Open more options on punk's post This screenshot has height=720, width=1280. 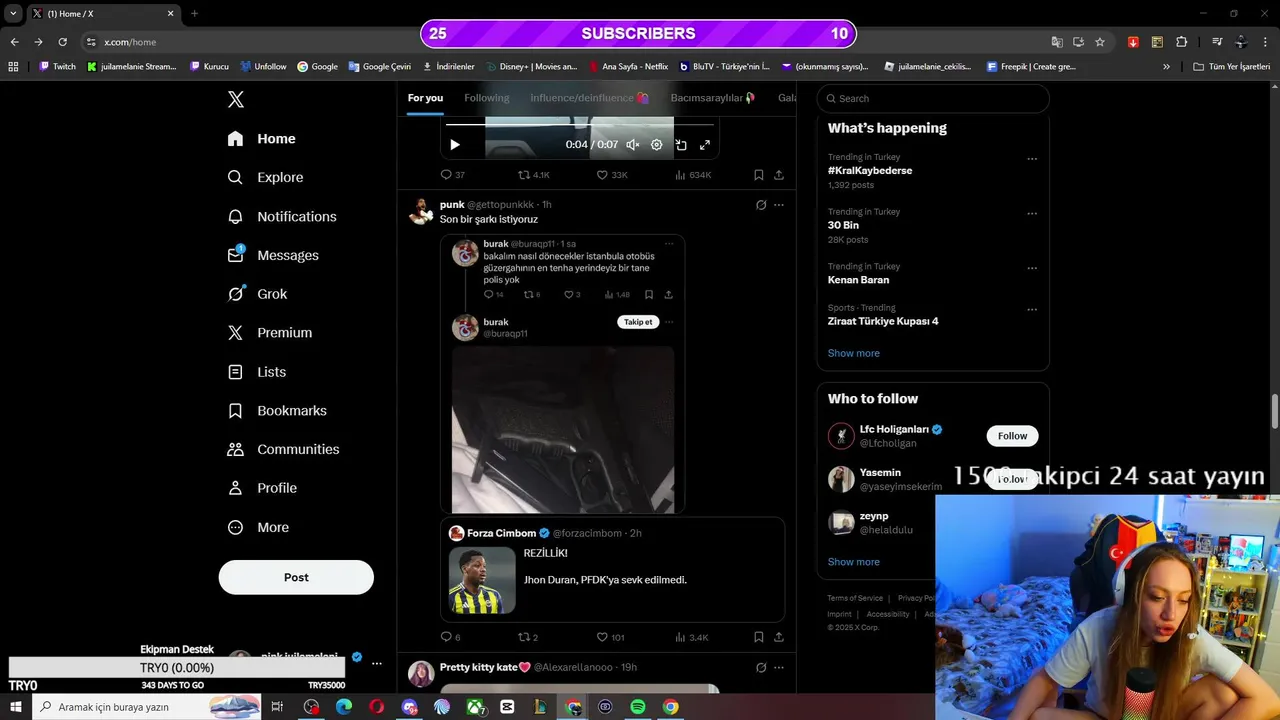779,205
